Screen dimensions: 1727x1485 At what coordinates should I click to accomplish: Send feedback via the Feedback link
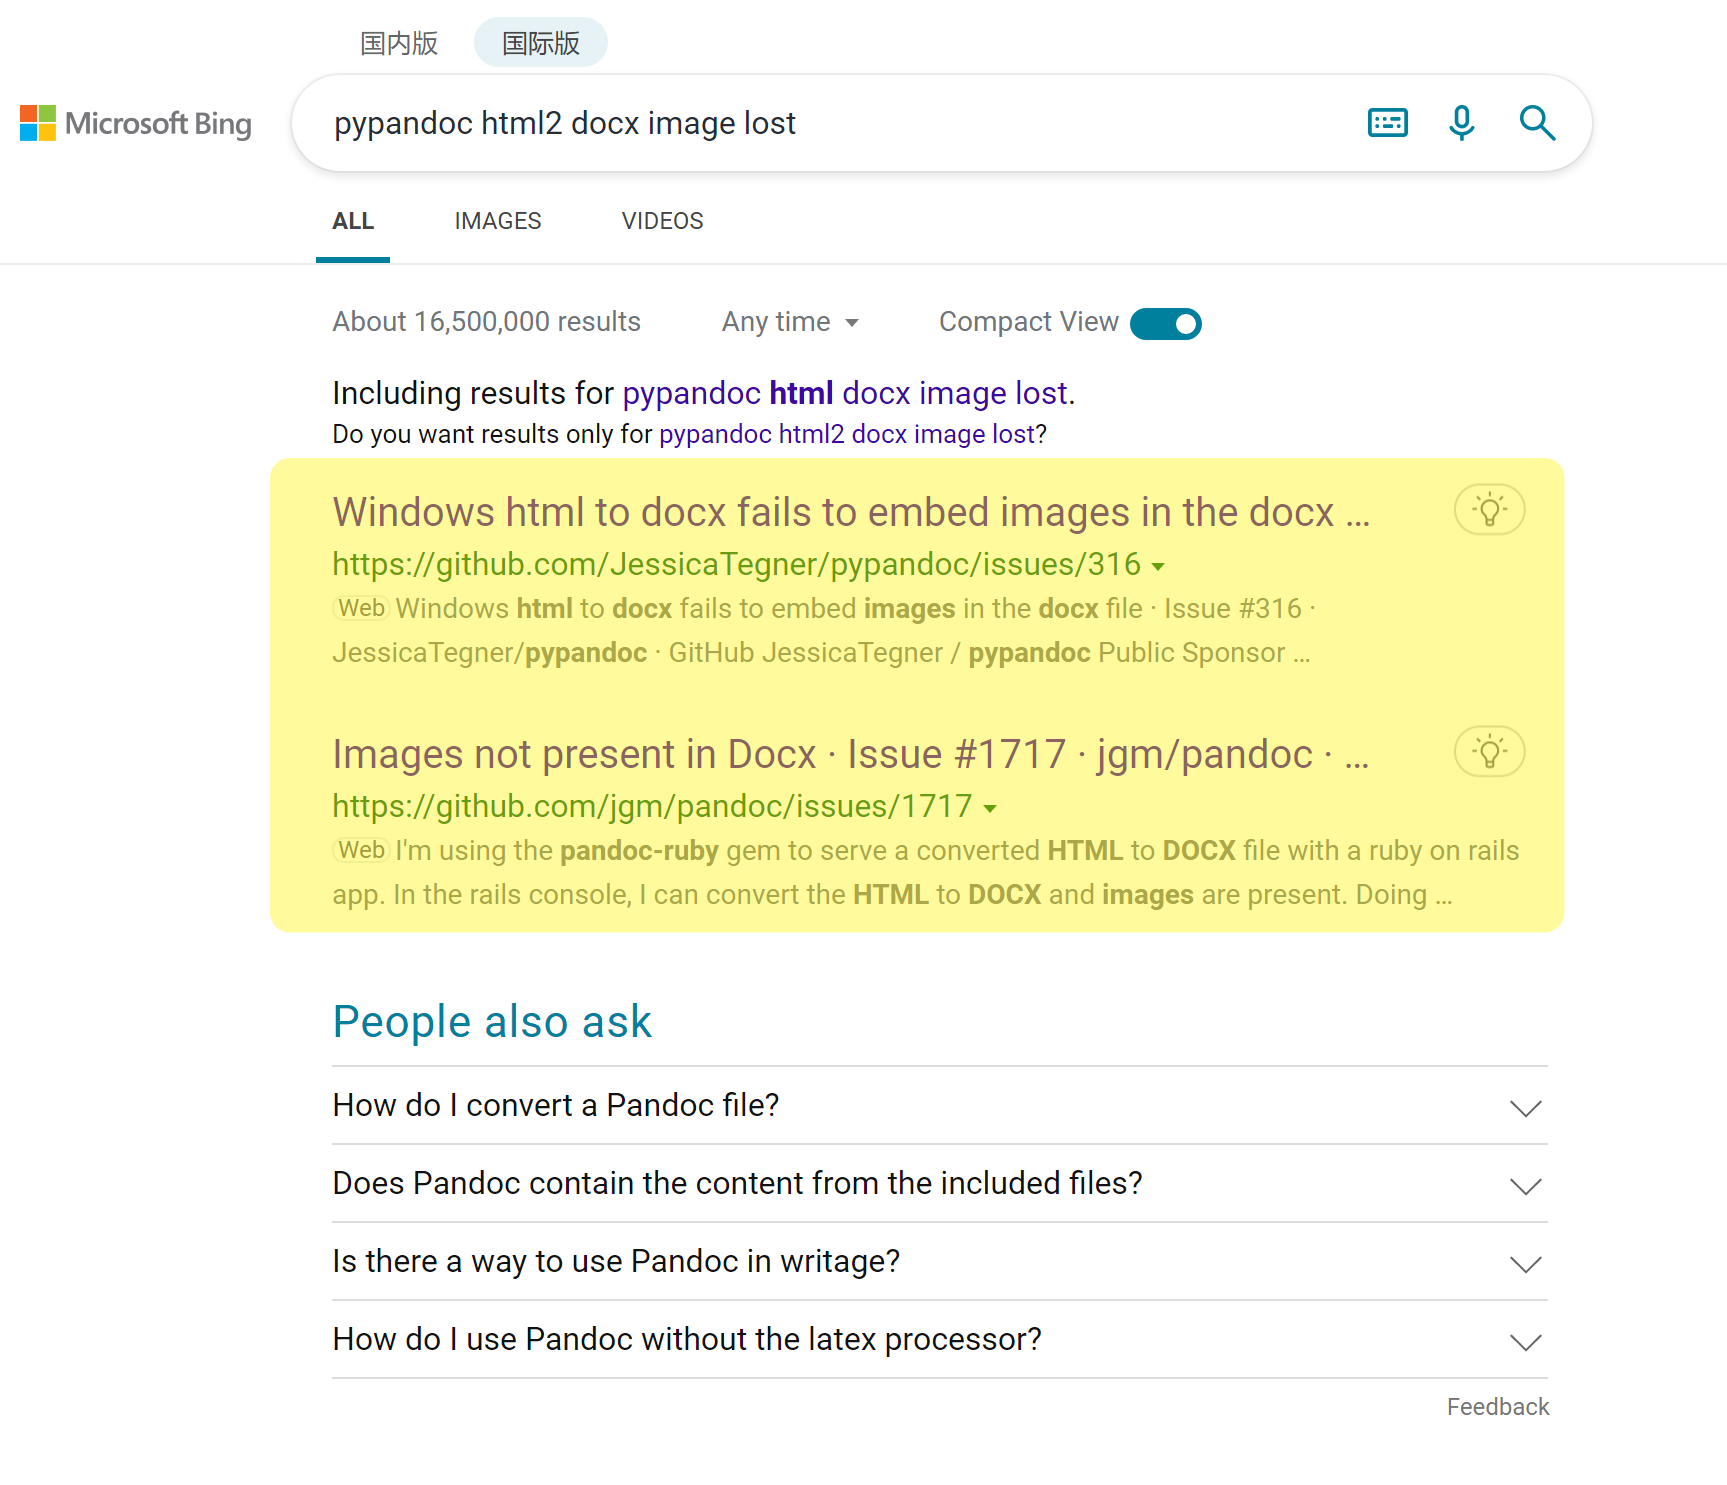pos(1498,1407)
